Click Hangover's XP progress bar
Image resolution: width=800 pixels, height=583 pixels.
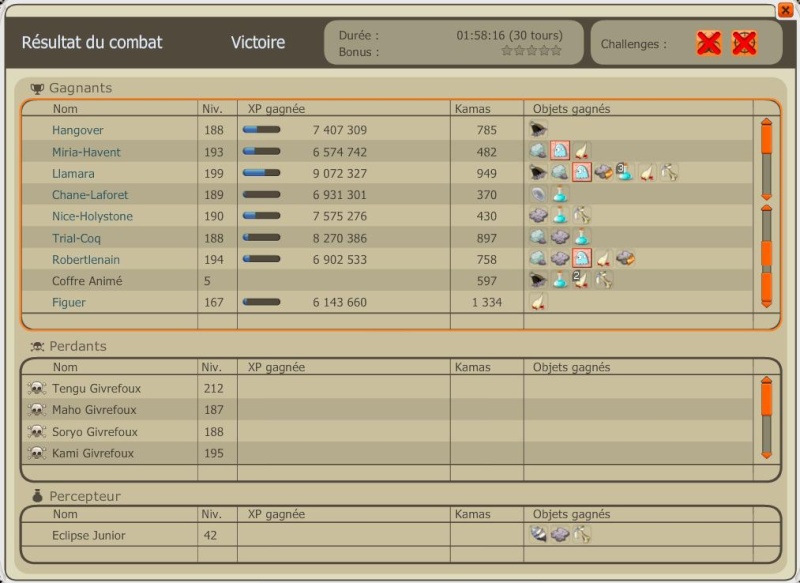pyautogui.click(x=261, y=130)
